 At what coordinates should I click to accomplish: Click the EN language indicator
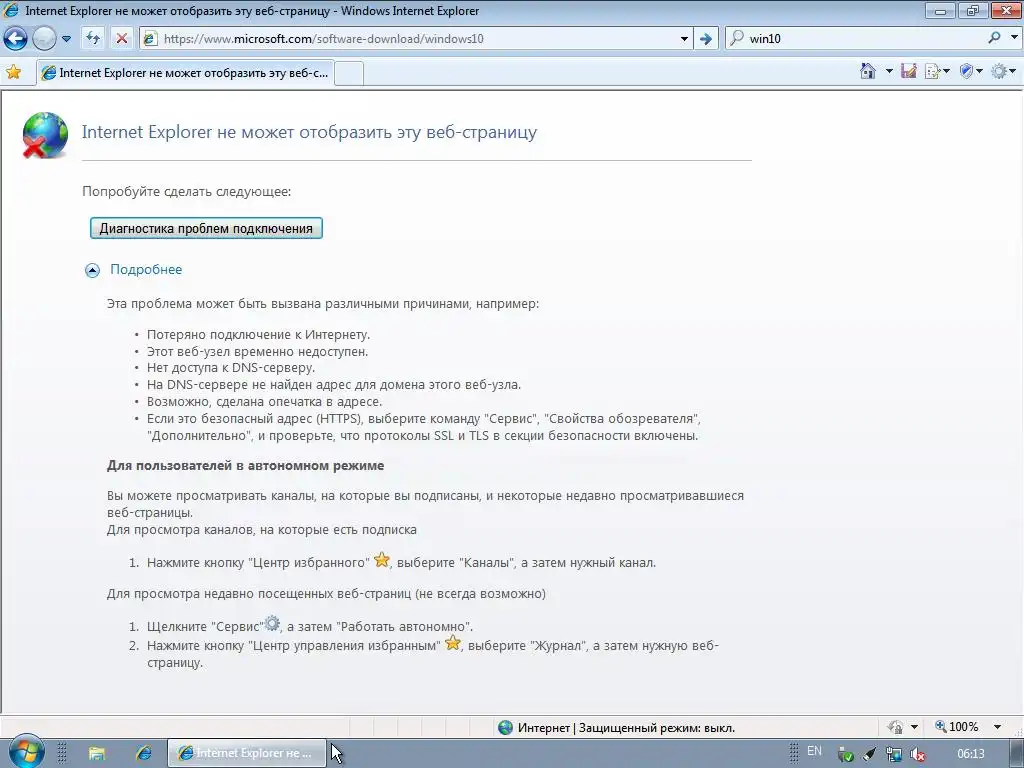814,751
